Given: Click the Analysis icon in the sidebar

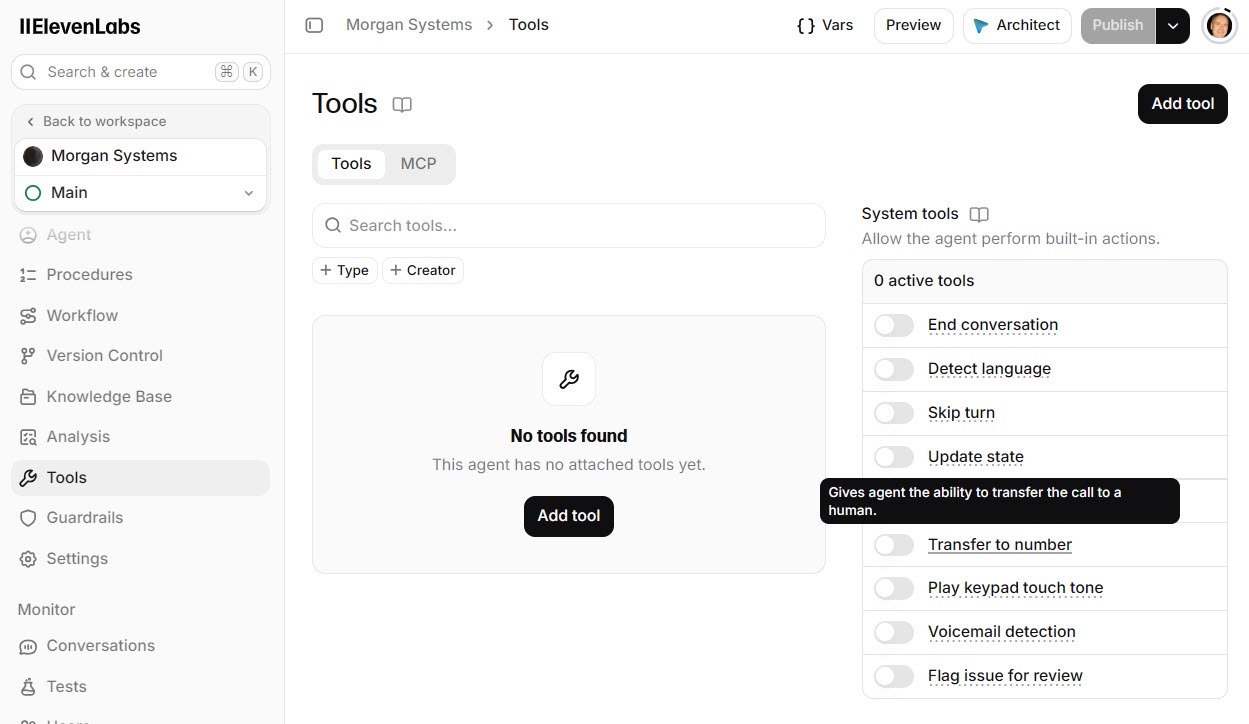Looking at the screenshot, I should (x=28, y=437).
